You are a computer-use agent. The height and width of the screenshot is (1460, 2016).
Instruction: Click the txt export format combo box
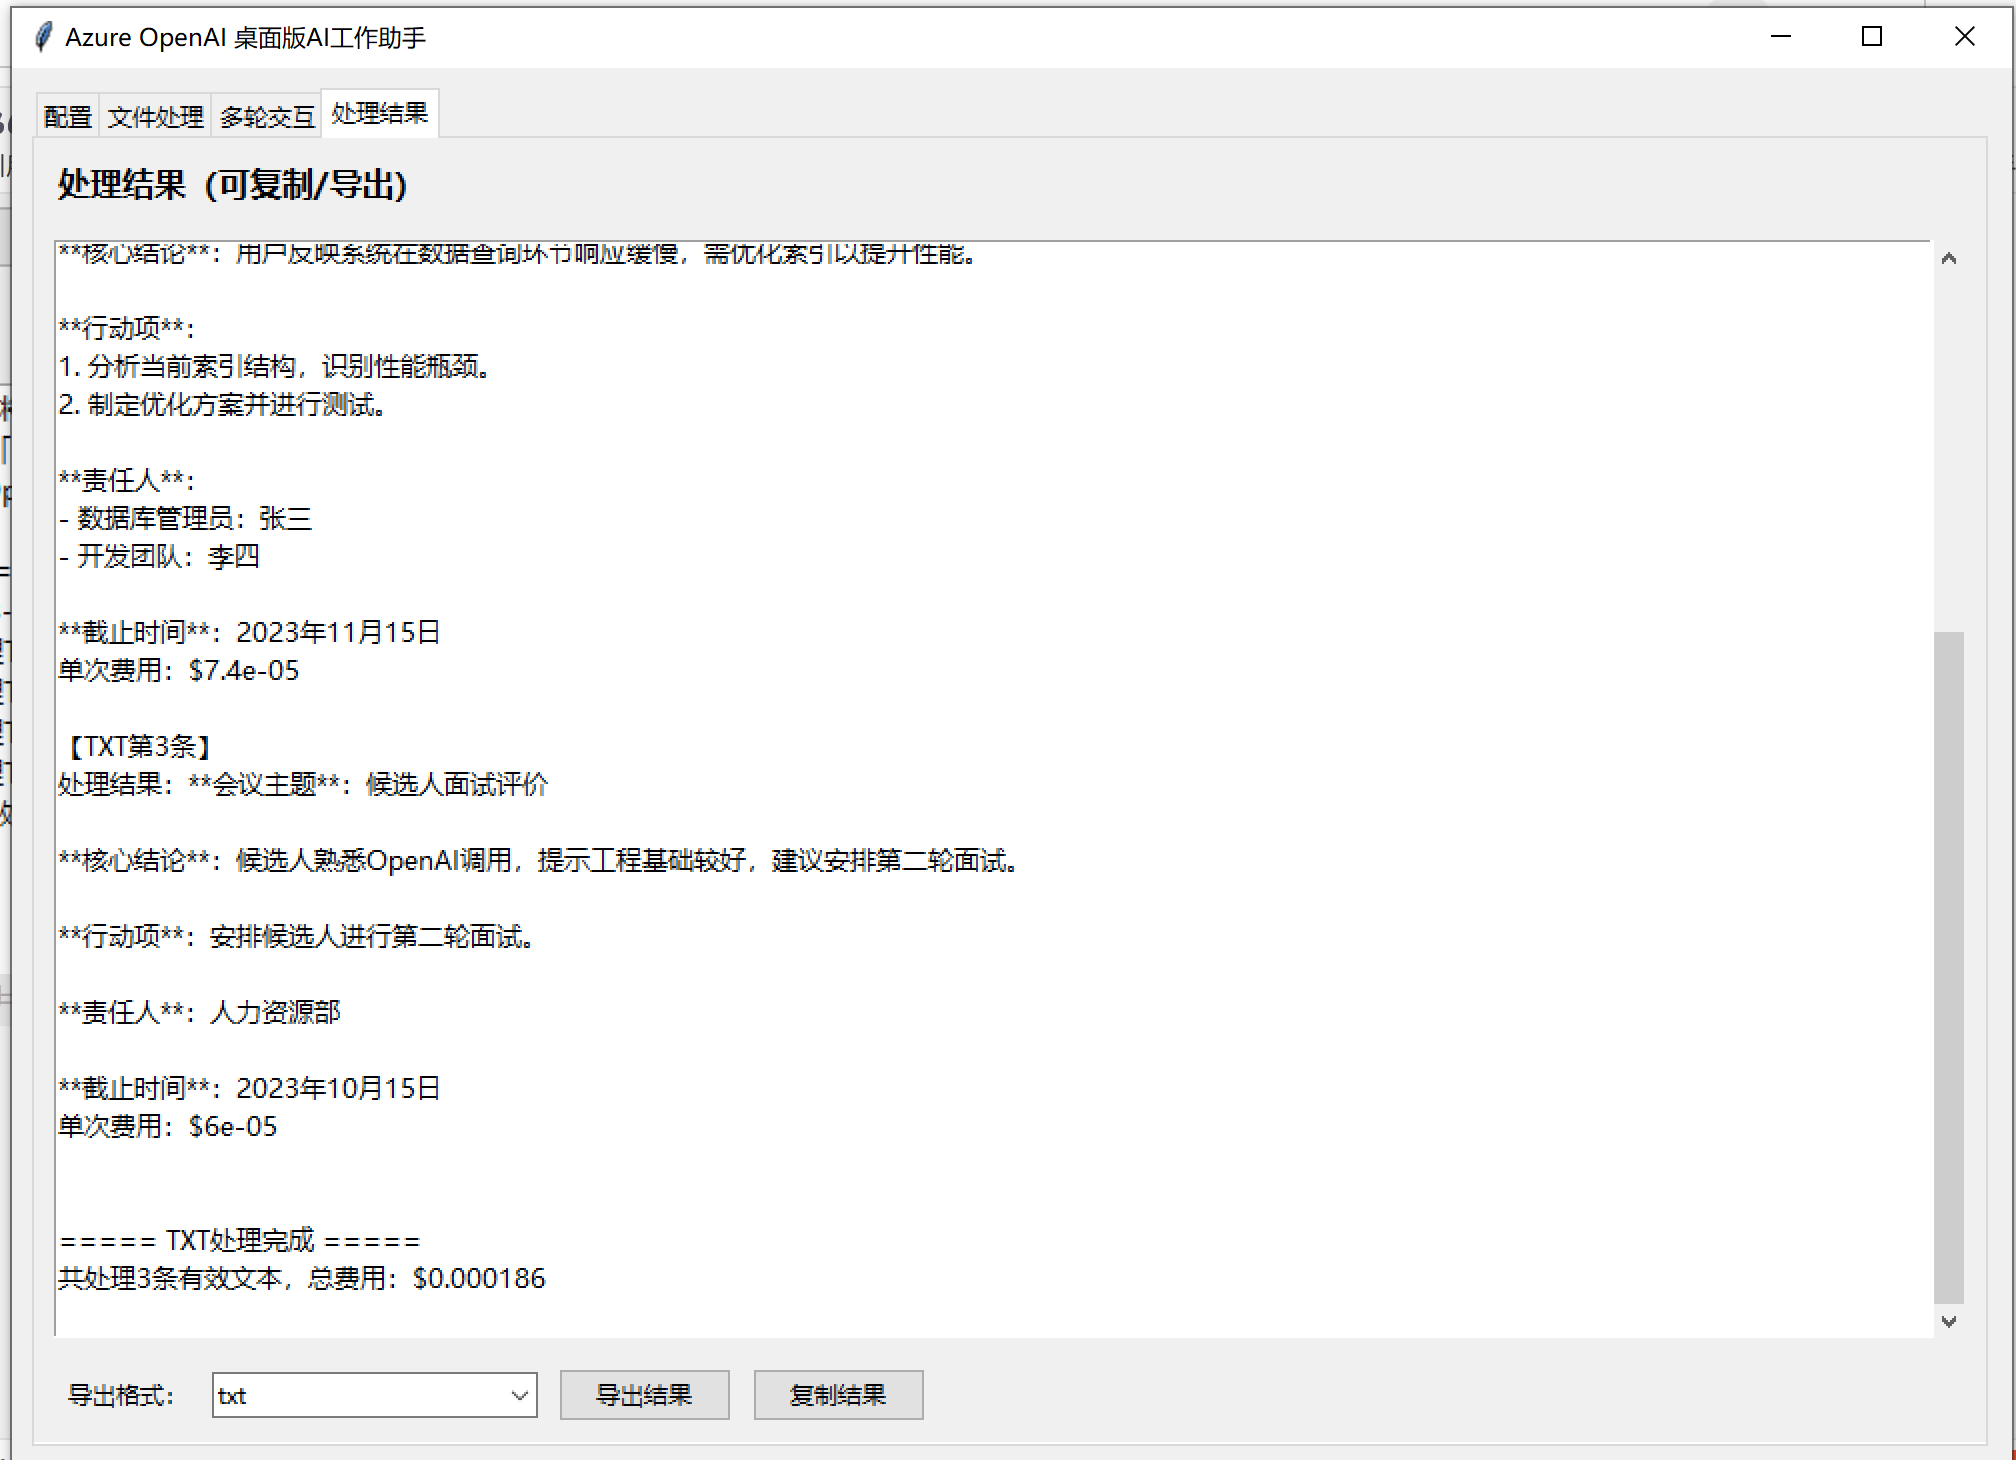pyautogui.click(x=360, y=1396)
